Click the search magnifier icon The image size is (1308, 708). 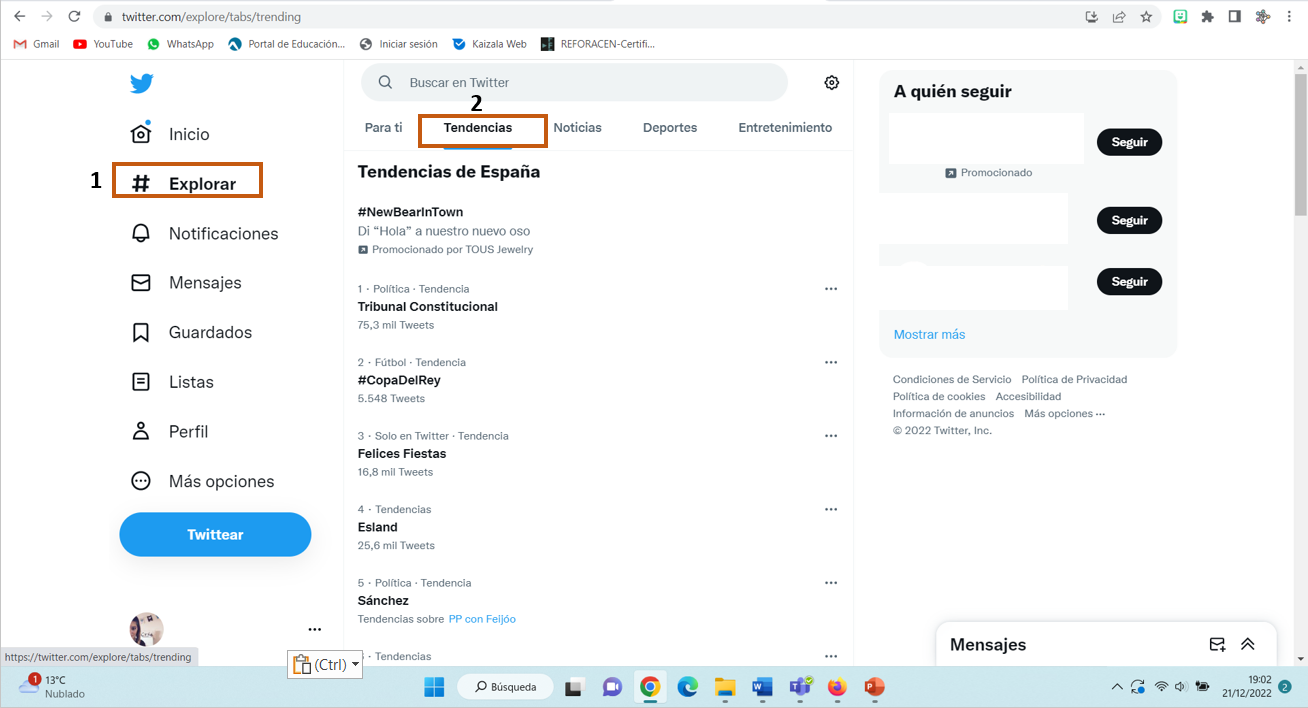[385, 83]
